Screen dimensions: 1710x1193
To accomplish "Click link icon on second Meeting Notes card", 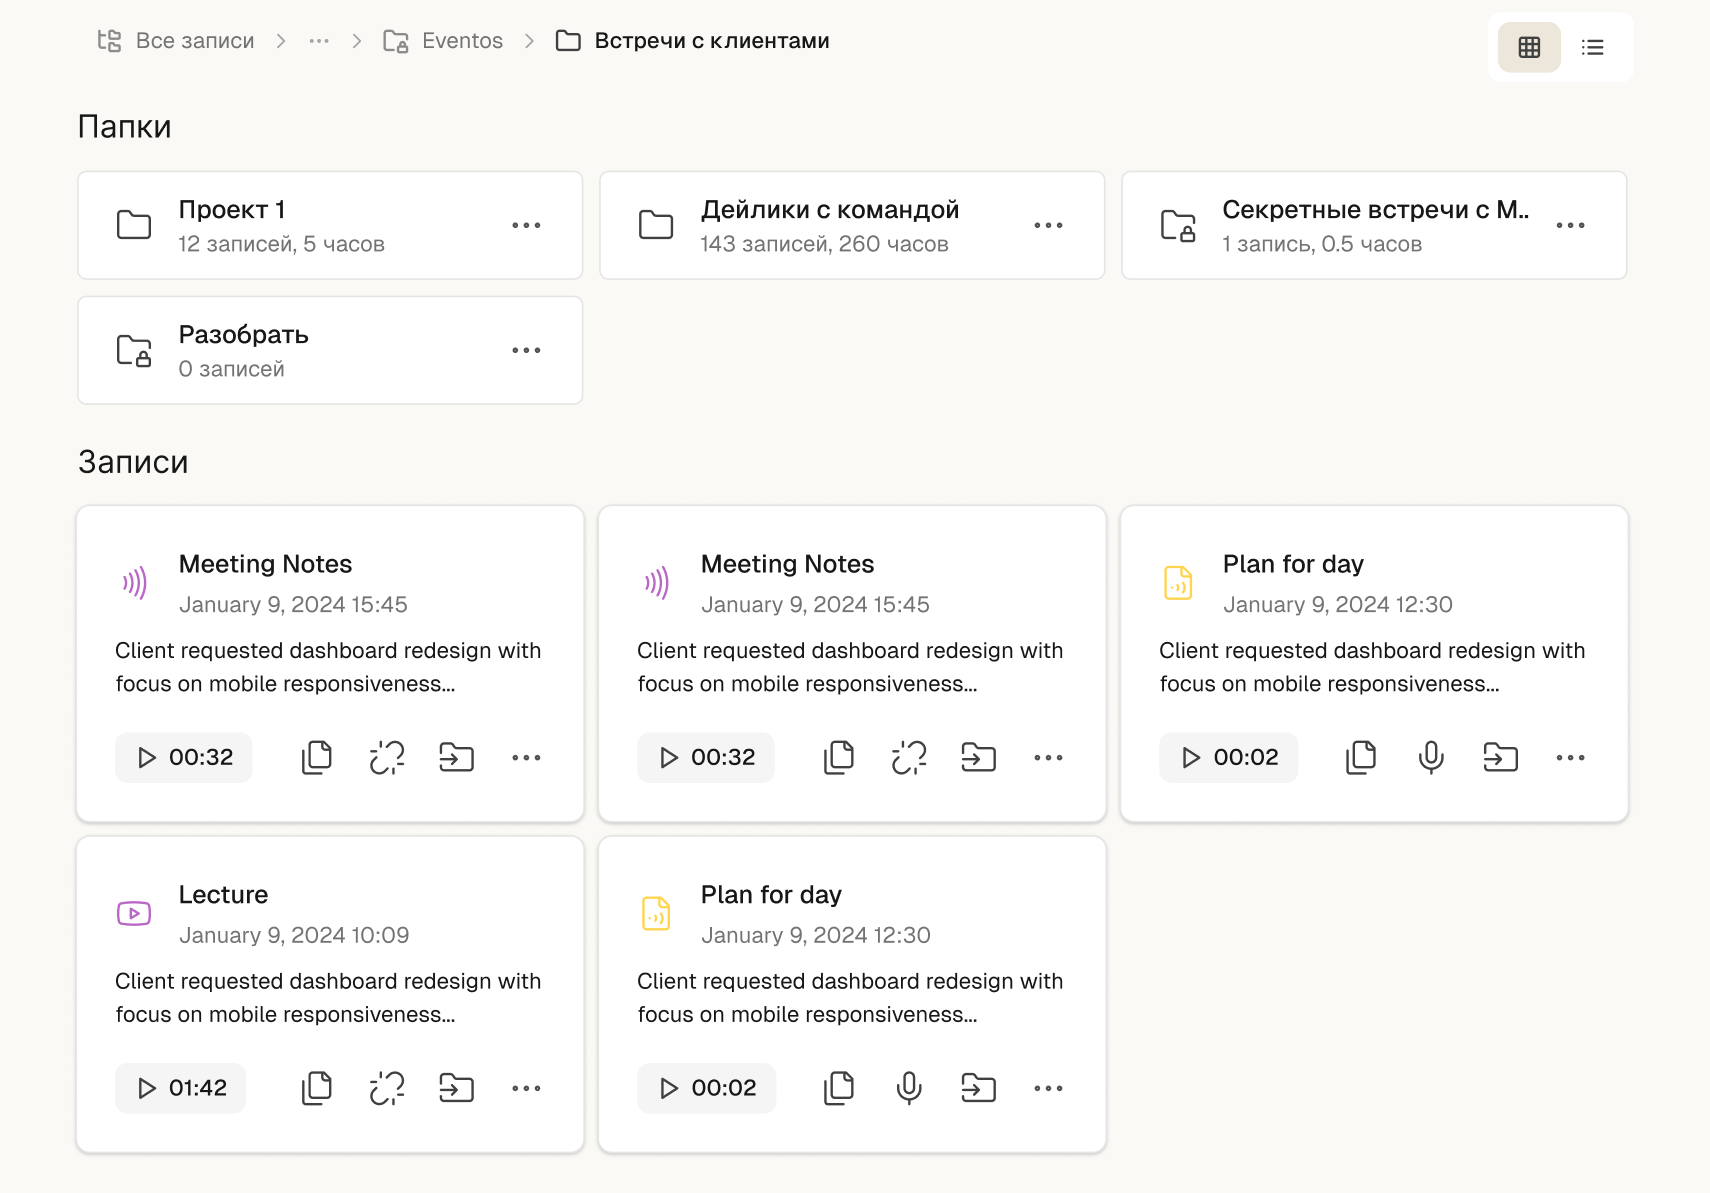I will (909, 758).
